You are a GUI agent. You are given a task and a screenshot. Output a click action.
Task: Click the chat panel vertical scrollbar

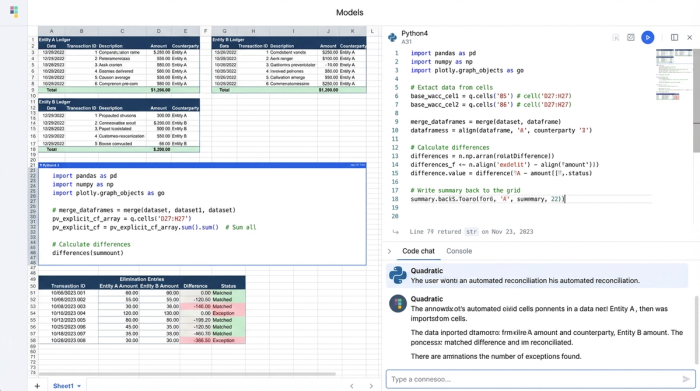pyautogui.click(x=696, y=329)
